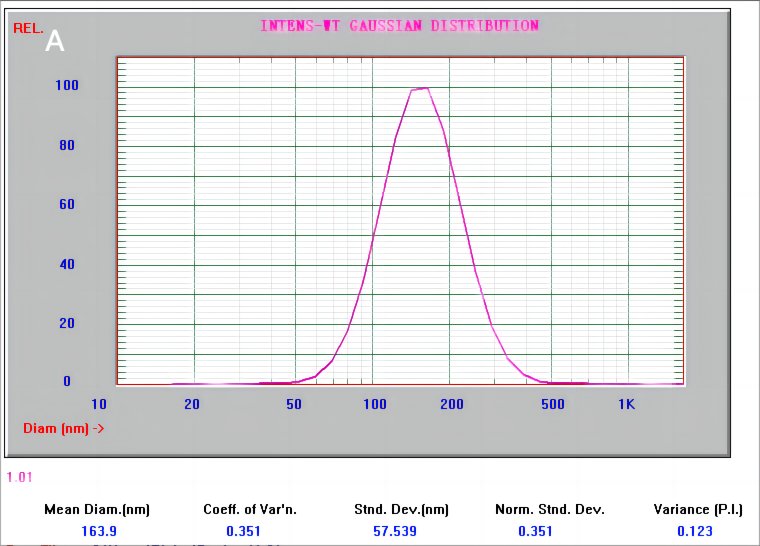Click the pink '1.01' text below chart
Screen dimensions: 760x546
[x=19, y=477]
